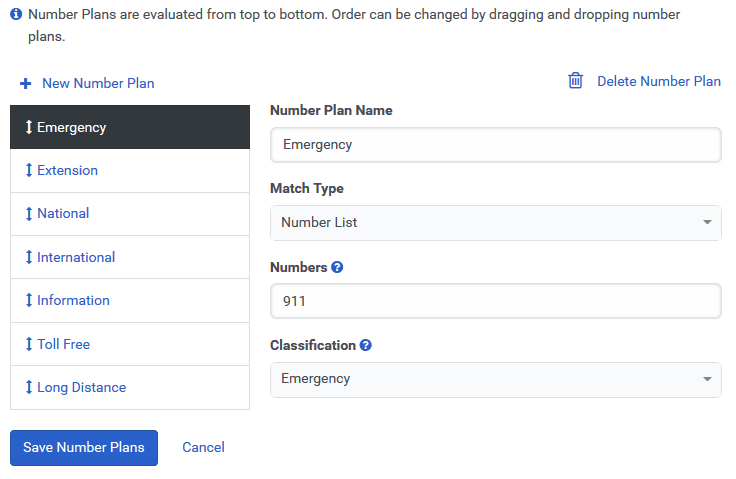Image resolution: width=736 pixels, height=479 pixels.
Task: Focus the Number Plan Name field
Action: [x=495, y=144]
